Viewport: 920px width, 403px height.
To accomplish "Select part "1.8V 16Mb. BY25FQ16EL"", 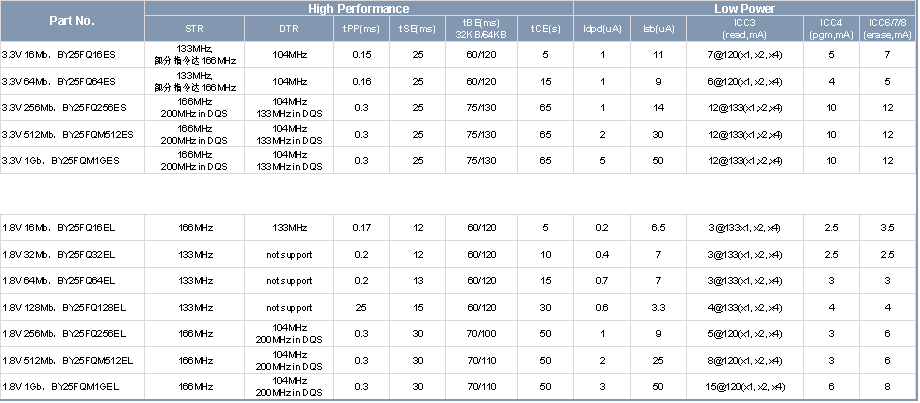I will (x=59, y=228).
